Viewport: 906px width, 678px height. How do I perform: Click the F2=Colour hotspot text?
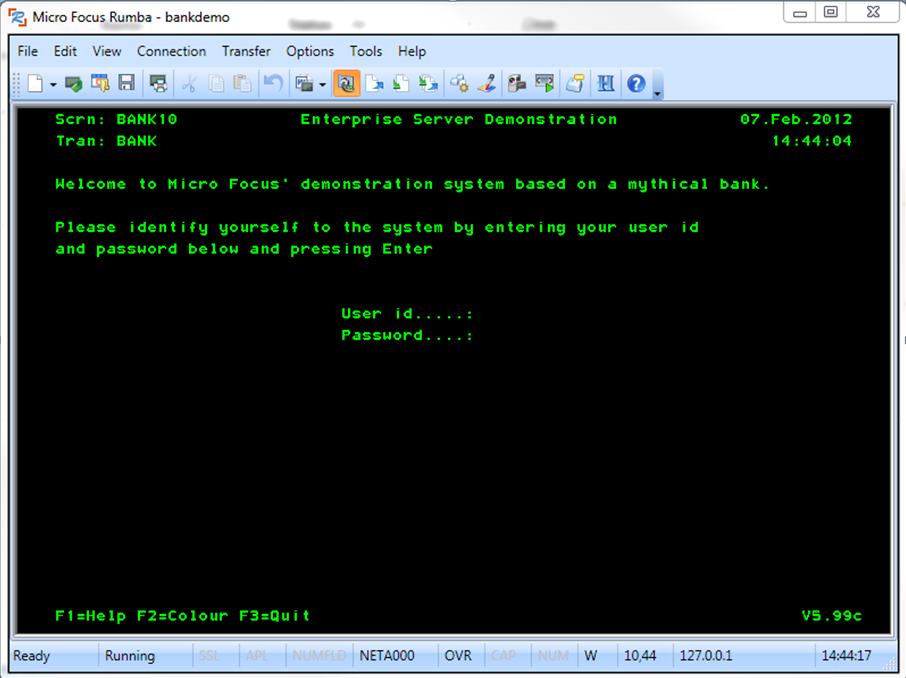coord(183,616)
